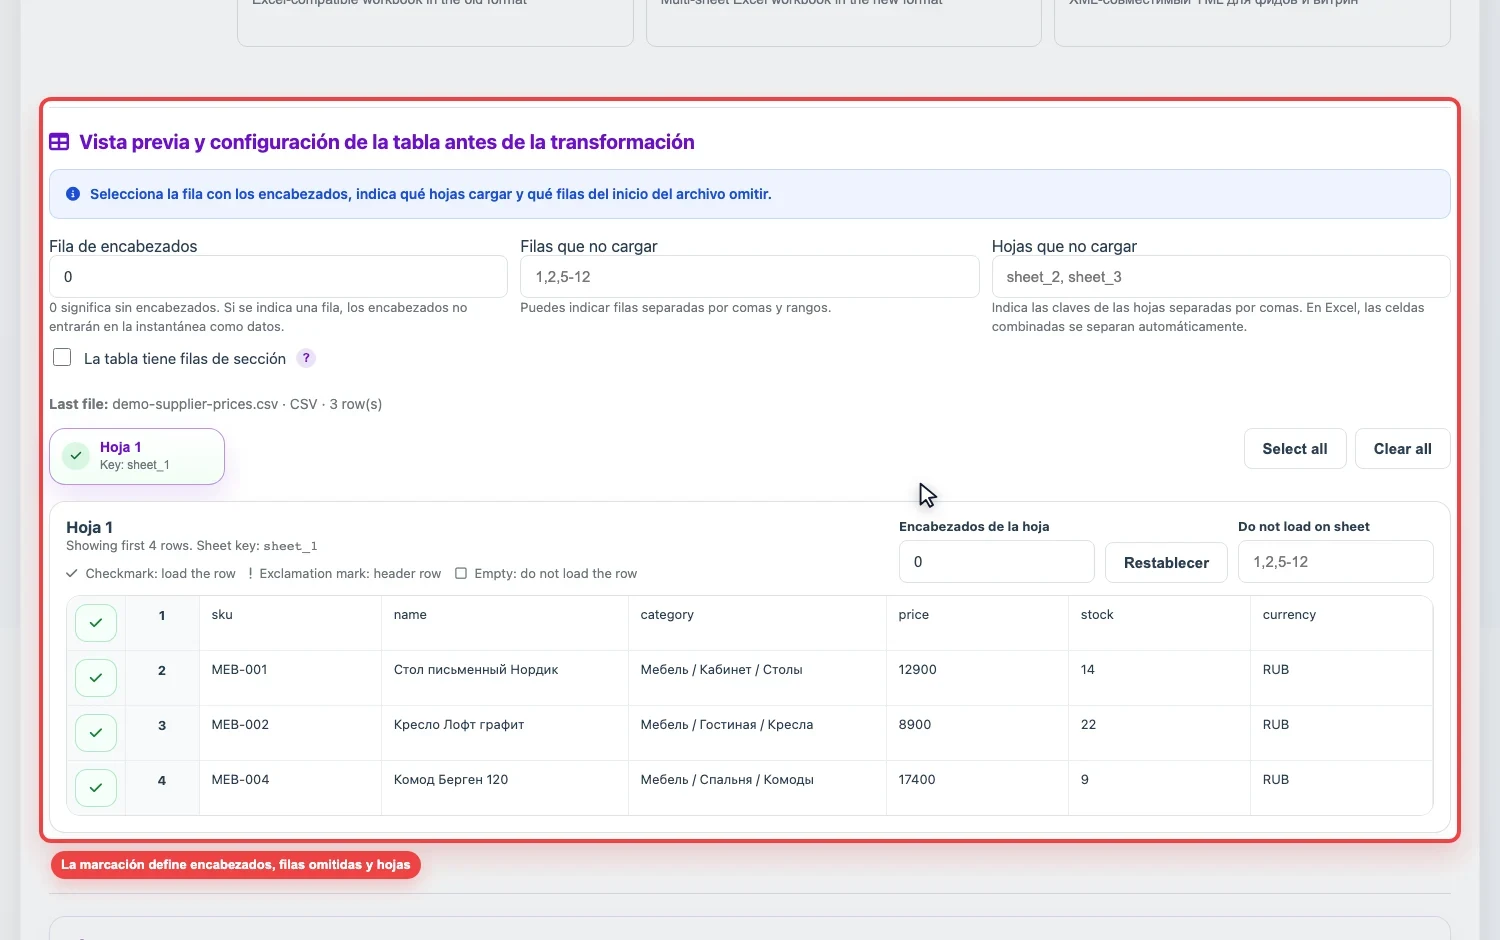Toggle load checkmark for row MEB-002
The height and width of the screenshot is (940, 1500).
(x=96, y=733)
